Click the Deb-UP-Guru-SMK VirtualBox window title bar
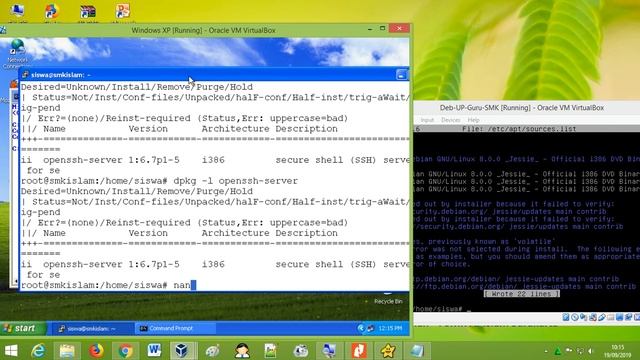Screen dimensions: 640x360 522,108
